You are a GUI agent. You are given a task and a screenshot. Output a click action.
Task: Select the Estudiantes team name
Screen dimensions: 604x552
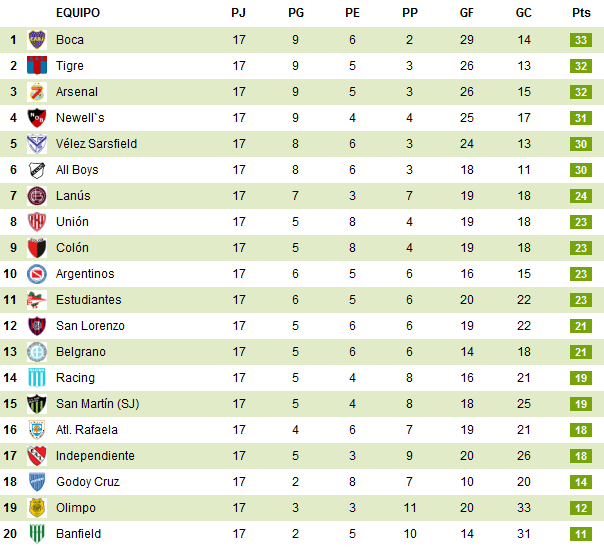tap(89, 300)
